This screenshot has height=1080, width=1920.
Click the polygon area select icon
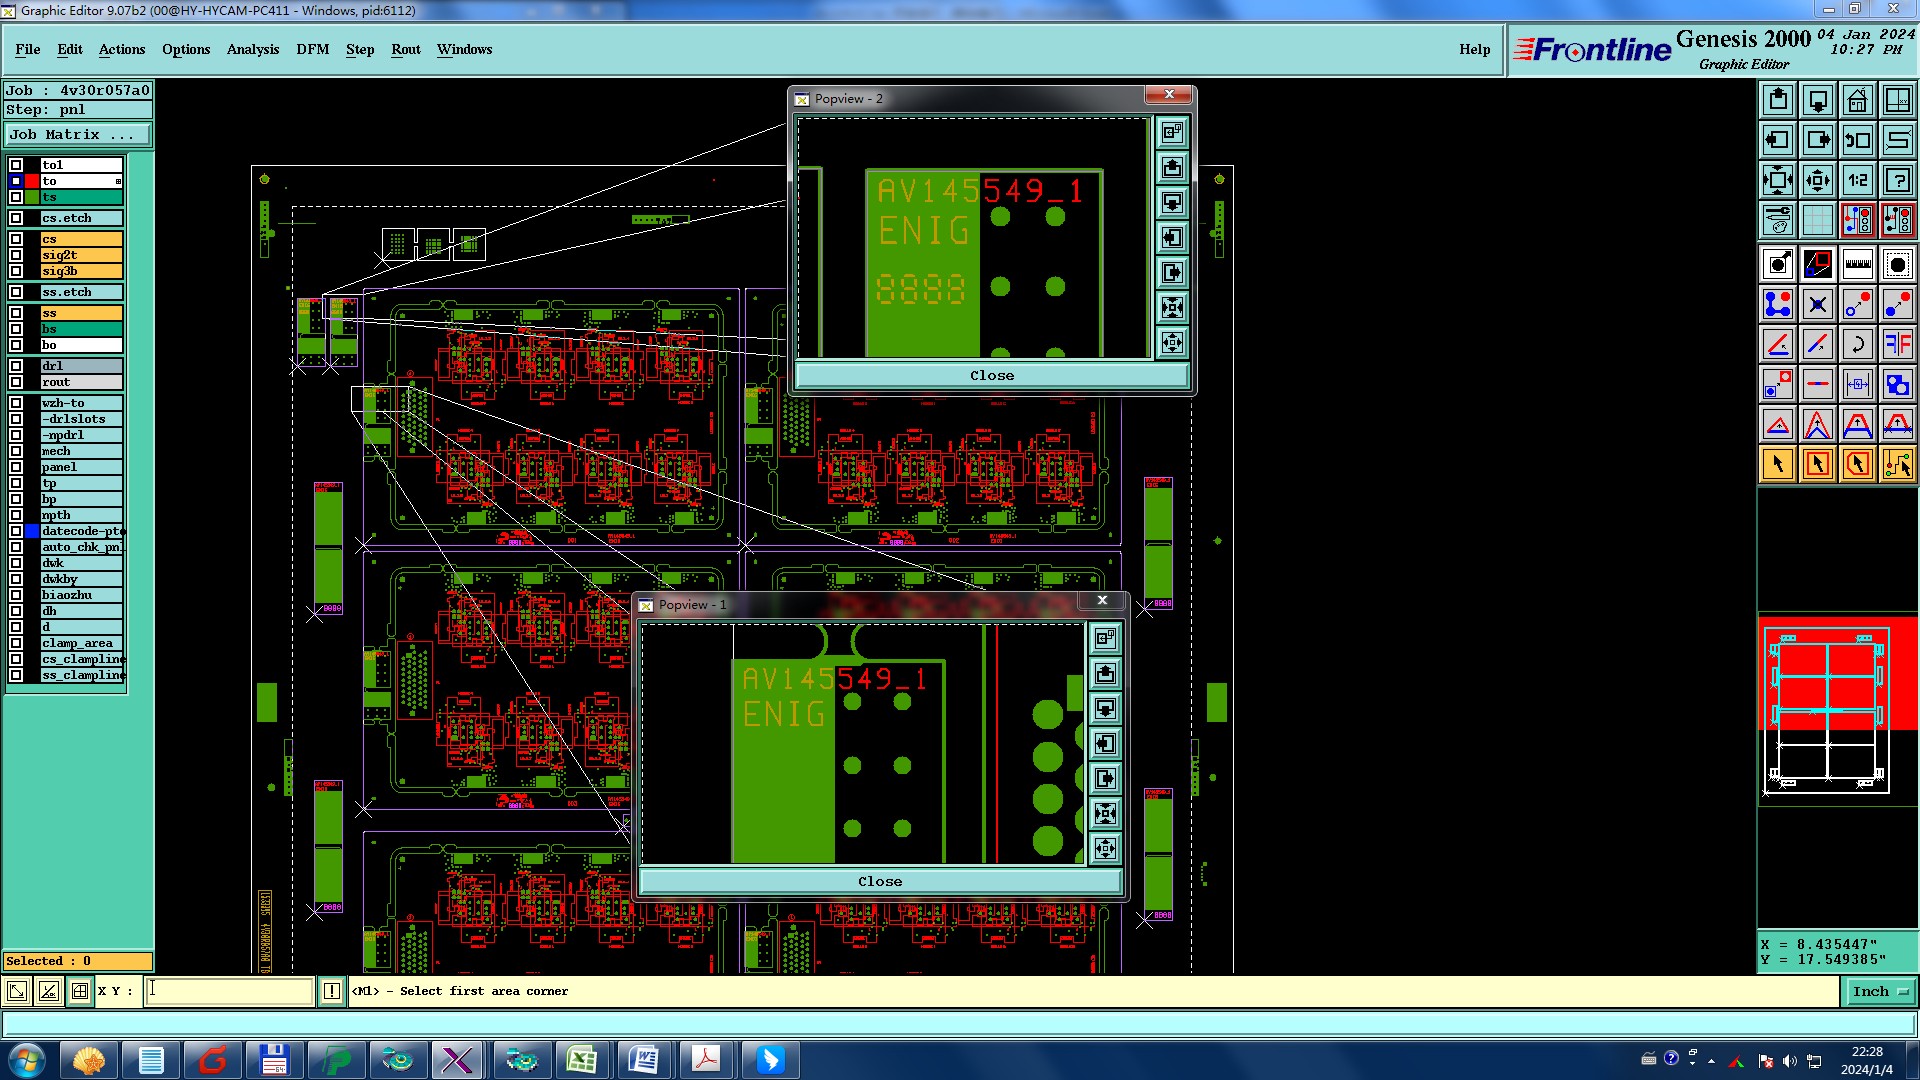(x=1858, y=464)
